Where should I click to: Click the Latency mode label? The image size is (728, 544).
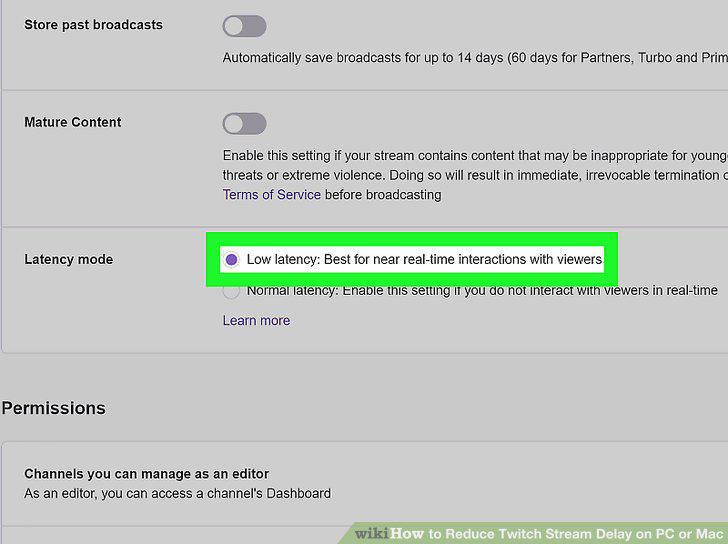69,259
